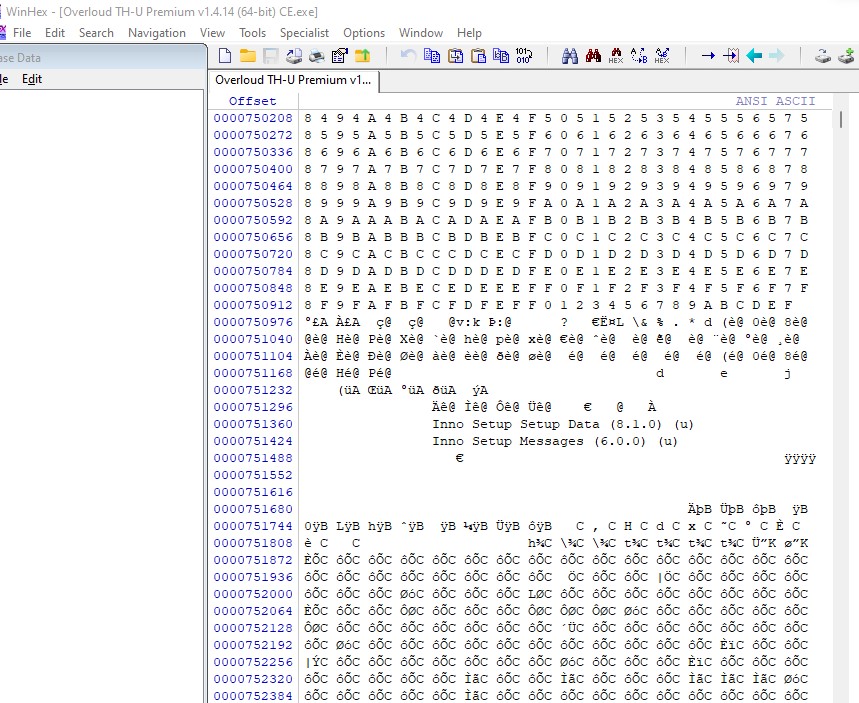
Task: Click the Clipboard write icon
Action: coord(501,56)
